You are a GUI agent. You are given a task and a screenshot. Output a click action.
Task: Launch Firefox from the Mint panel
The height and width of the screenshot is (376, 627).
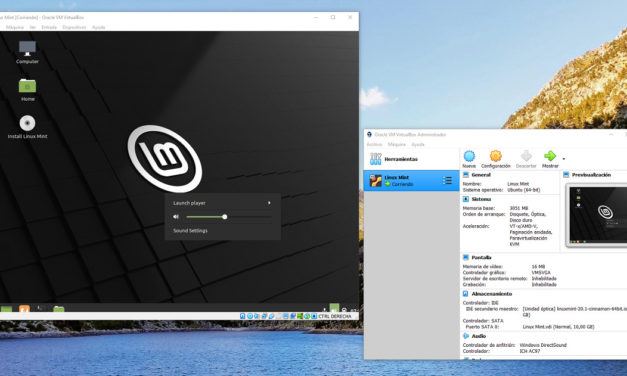click(x=24, y=308)
